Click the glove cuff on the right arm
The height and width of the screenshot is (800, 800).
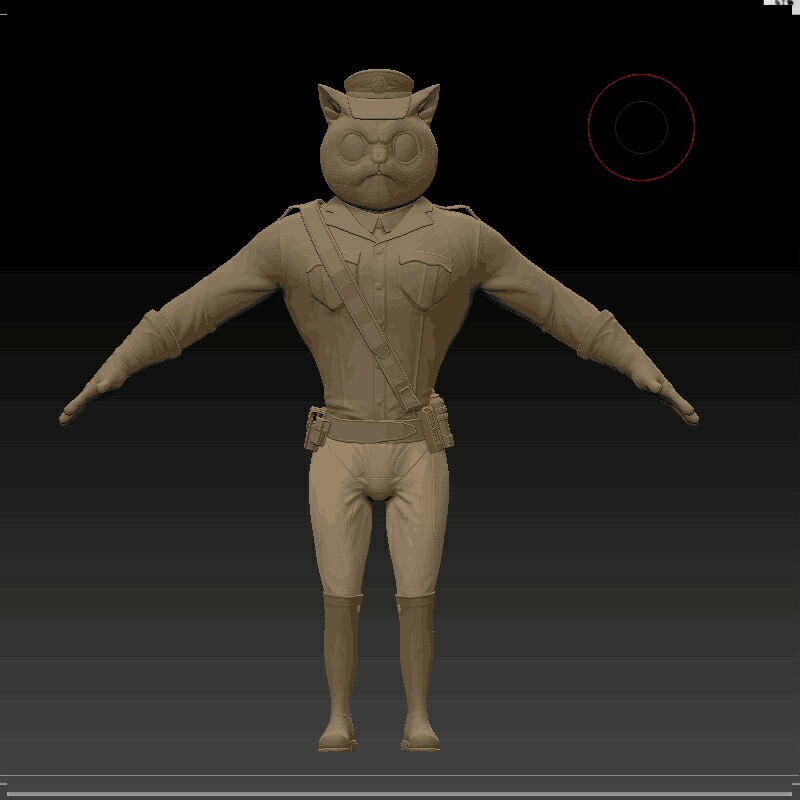(x=598, y=335)
